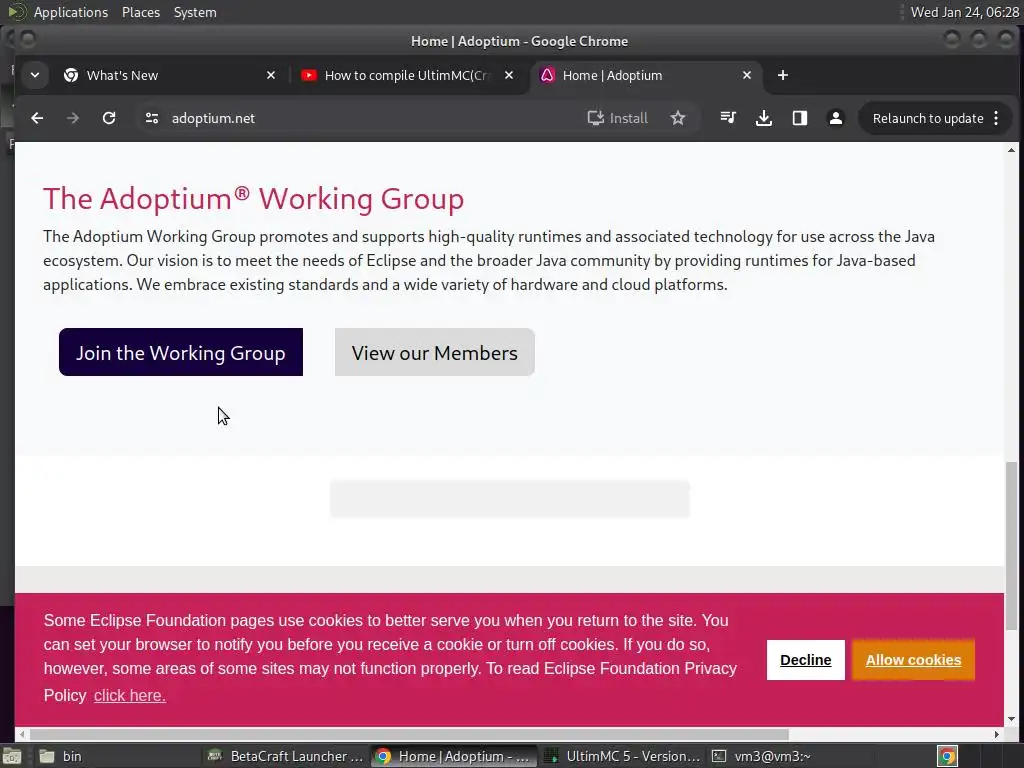Click Relaunch to update button
This screenshot has height=768, width=1024.
(x=927, y=118)
